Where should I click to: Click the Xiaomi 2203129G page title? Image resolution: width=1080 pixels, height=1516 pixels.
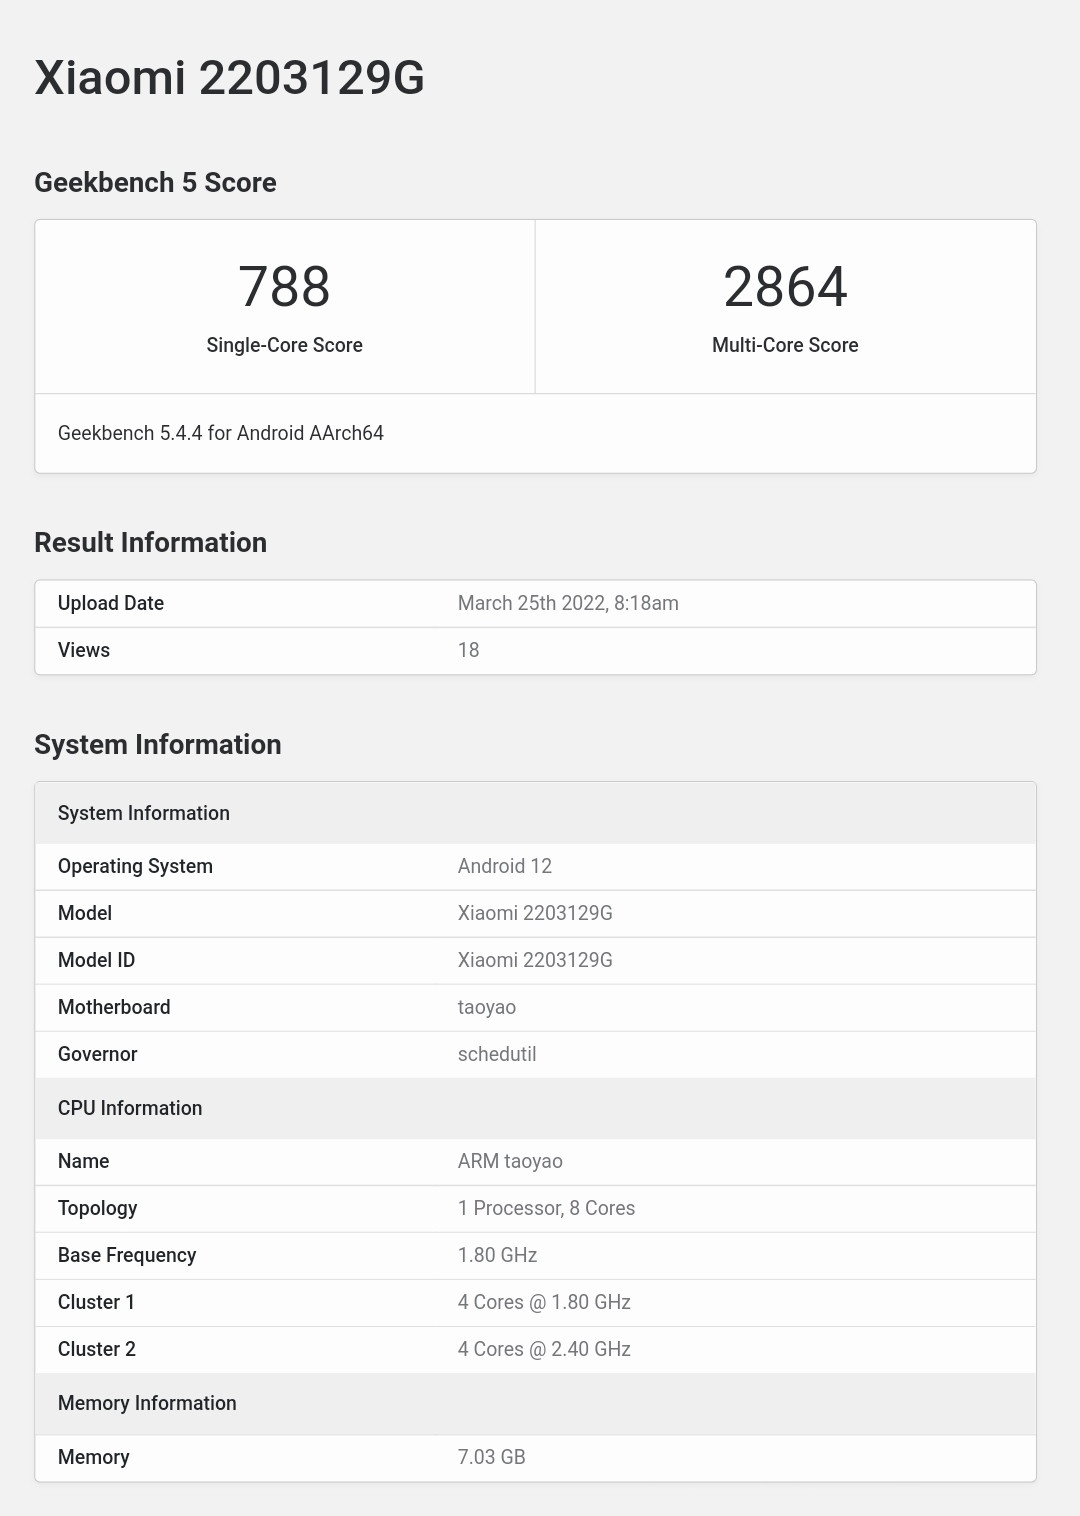[230, 78]
